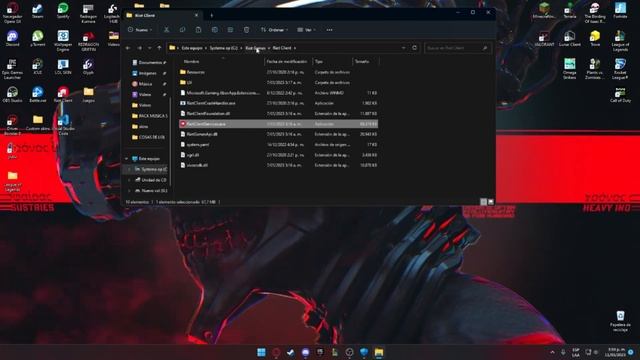Open Epic Games Launcher desktop shortcut

[12, 69]
